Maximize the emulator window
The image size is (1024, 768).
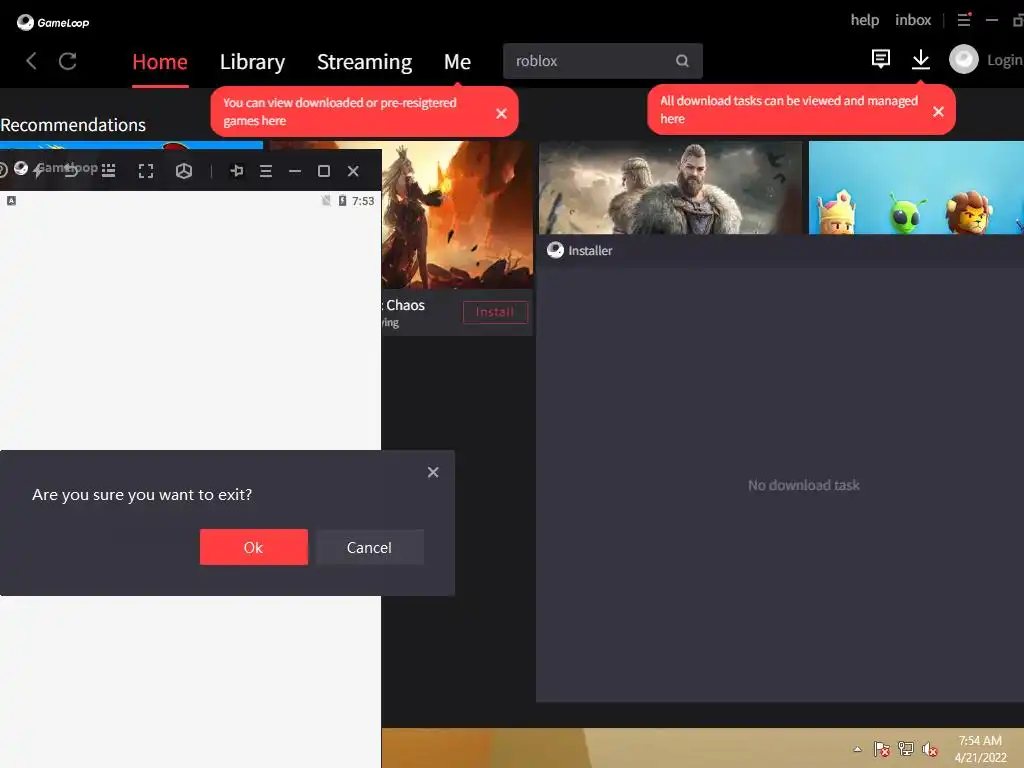click(x=324, y=171)
